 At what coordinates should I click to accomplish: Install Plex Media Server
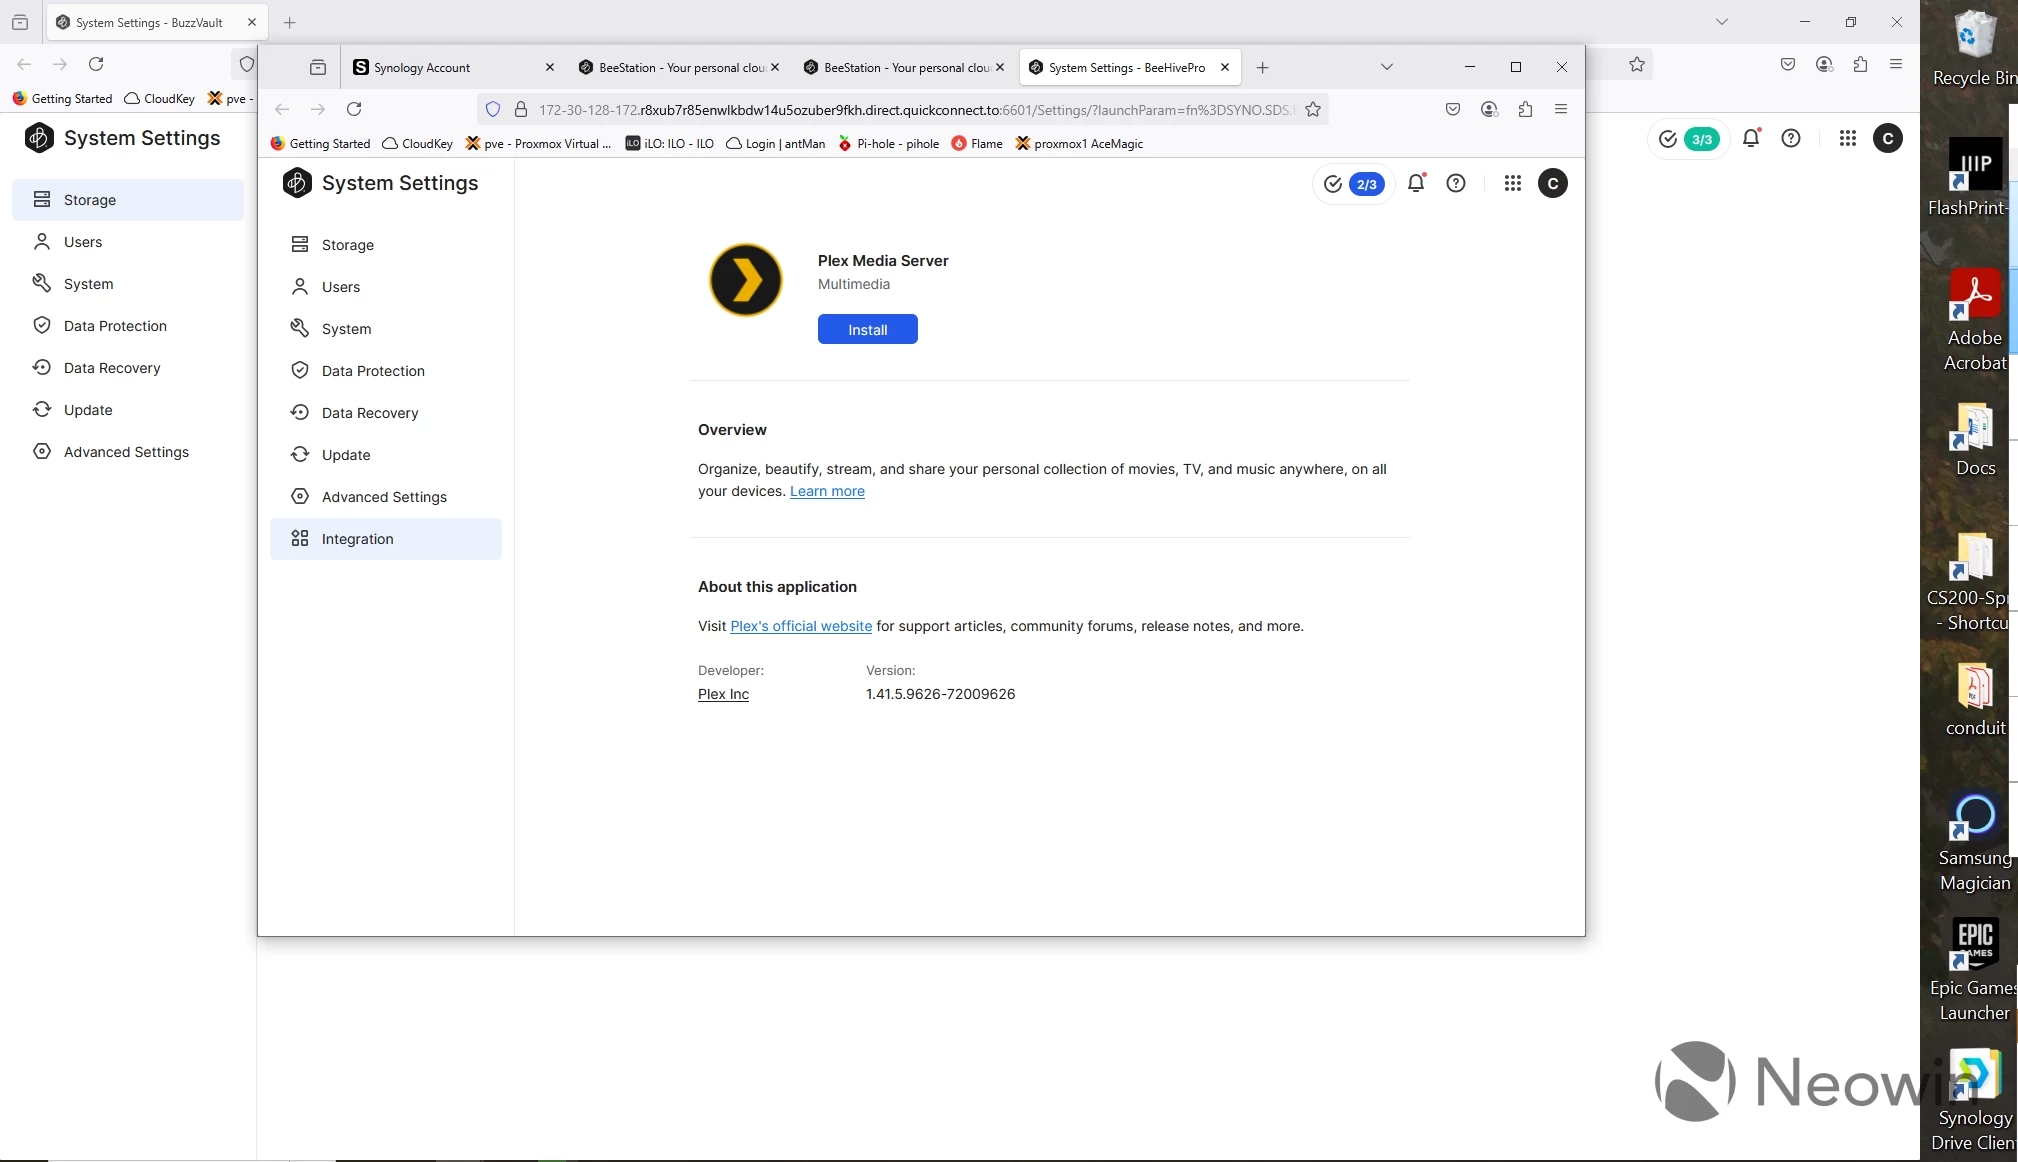coord(868,329)
